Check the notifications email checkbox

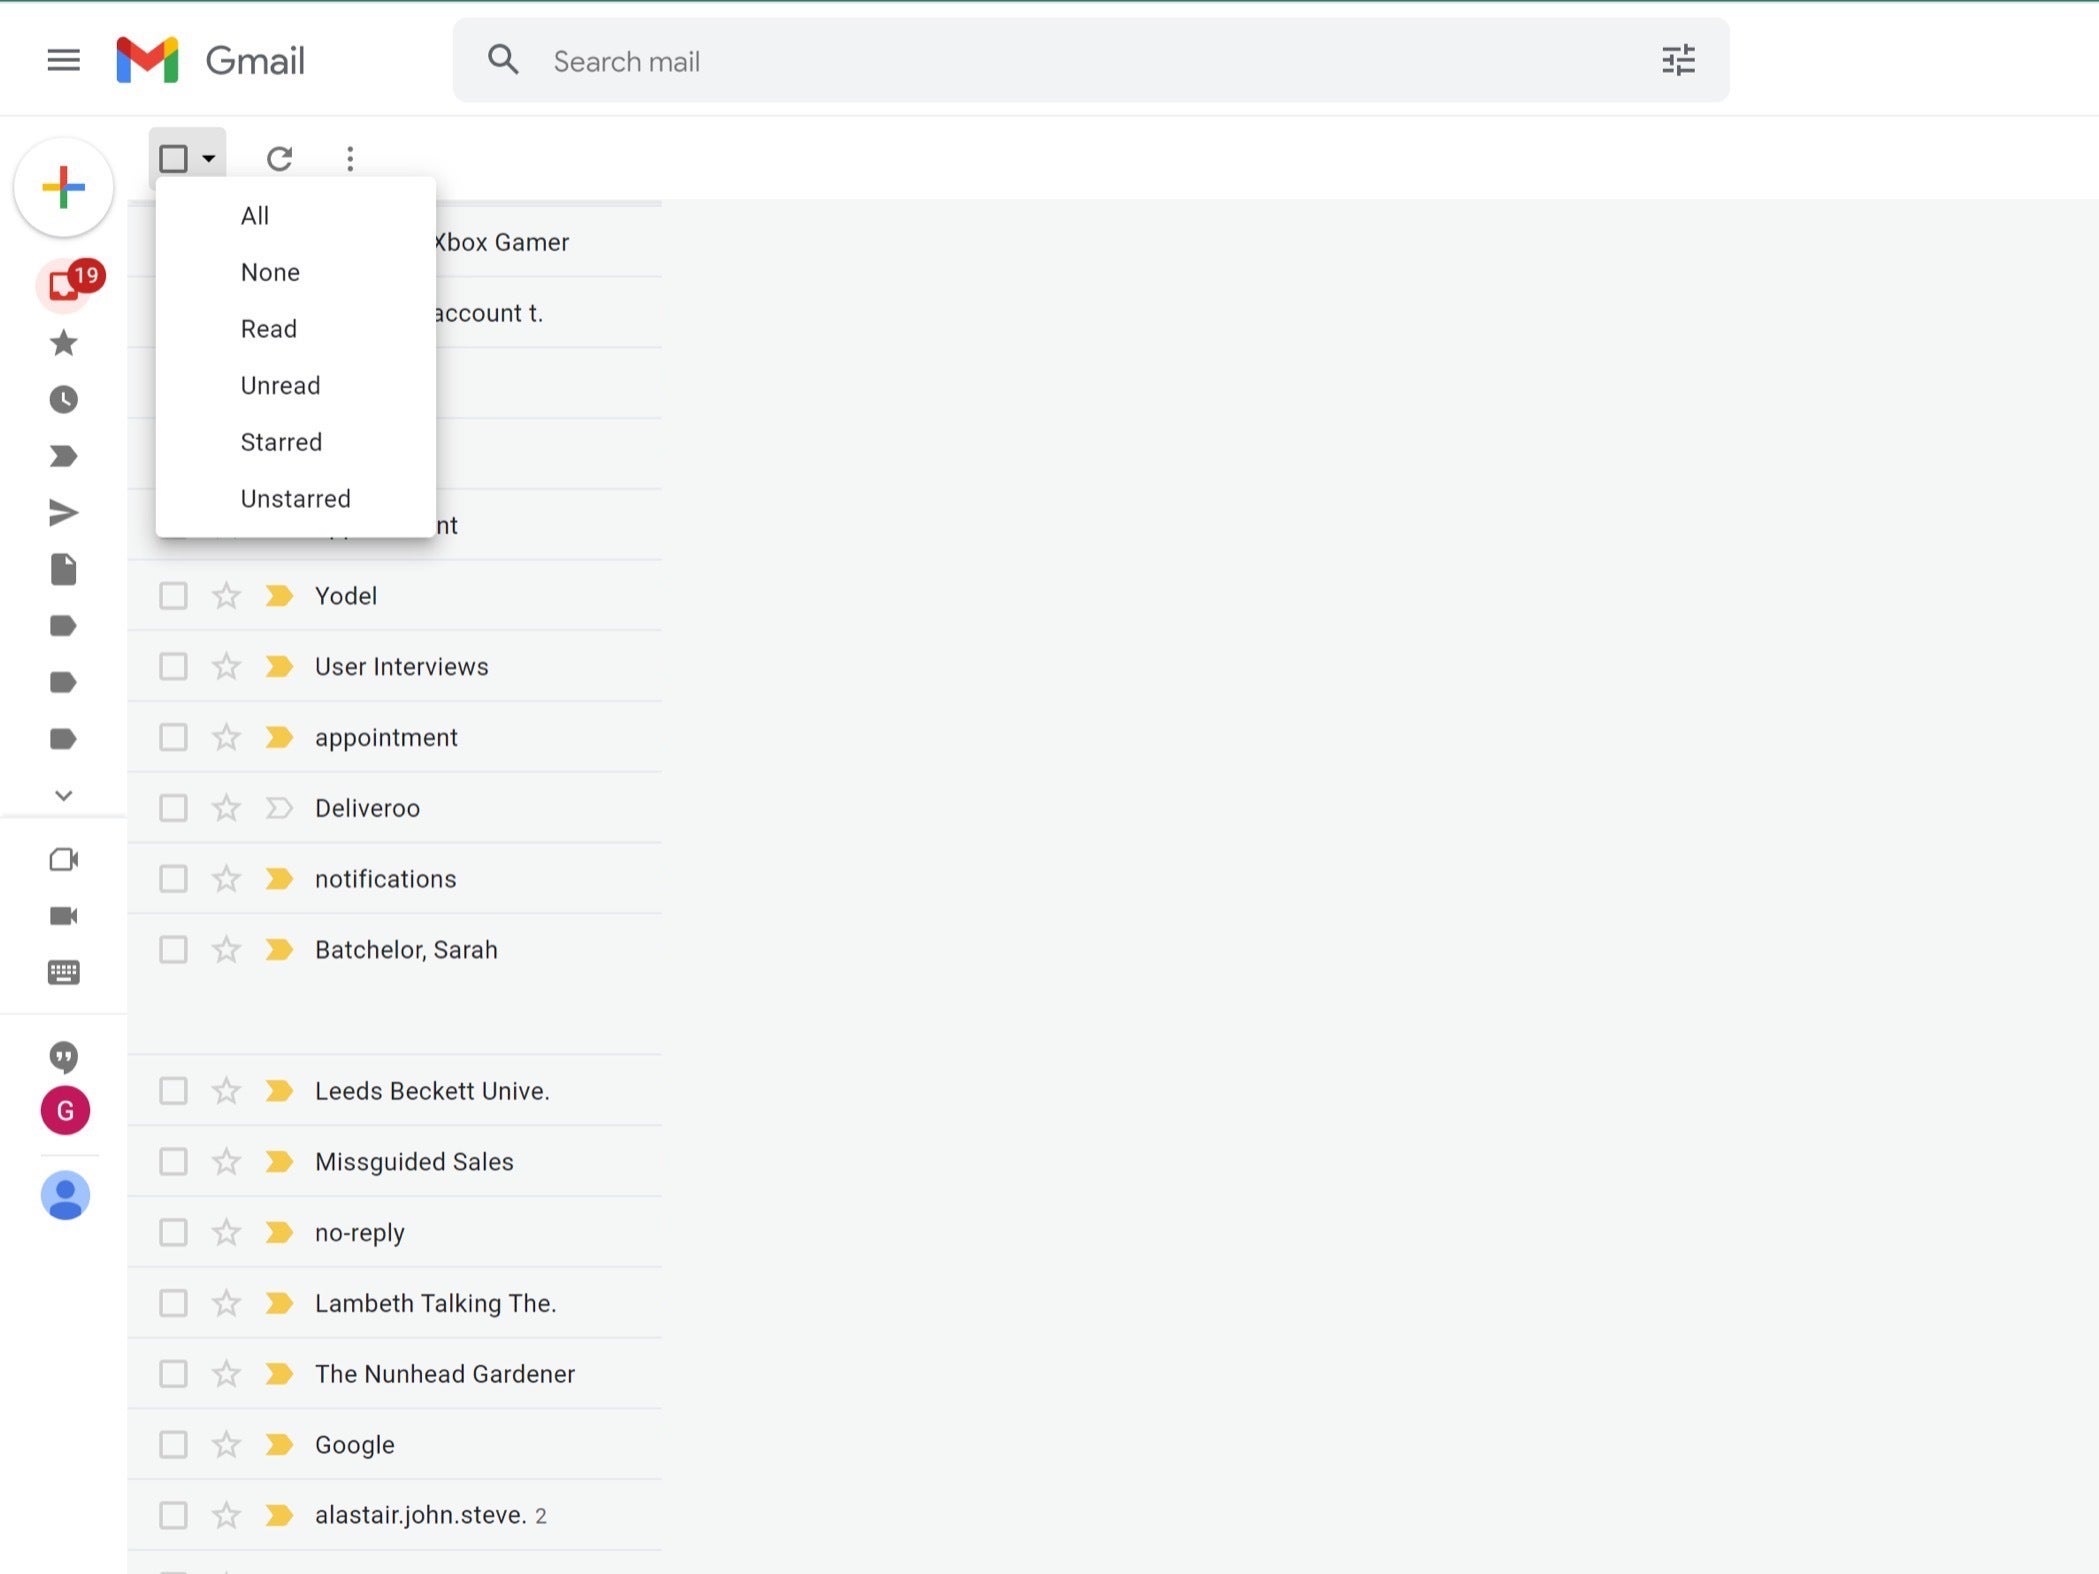(173, 879)
